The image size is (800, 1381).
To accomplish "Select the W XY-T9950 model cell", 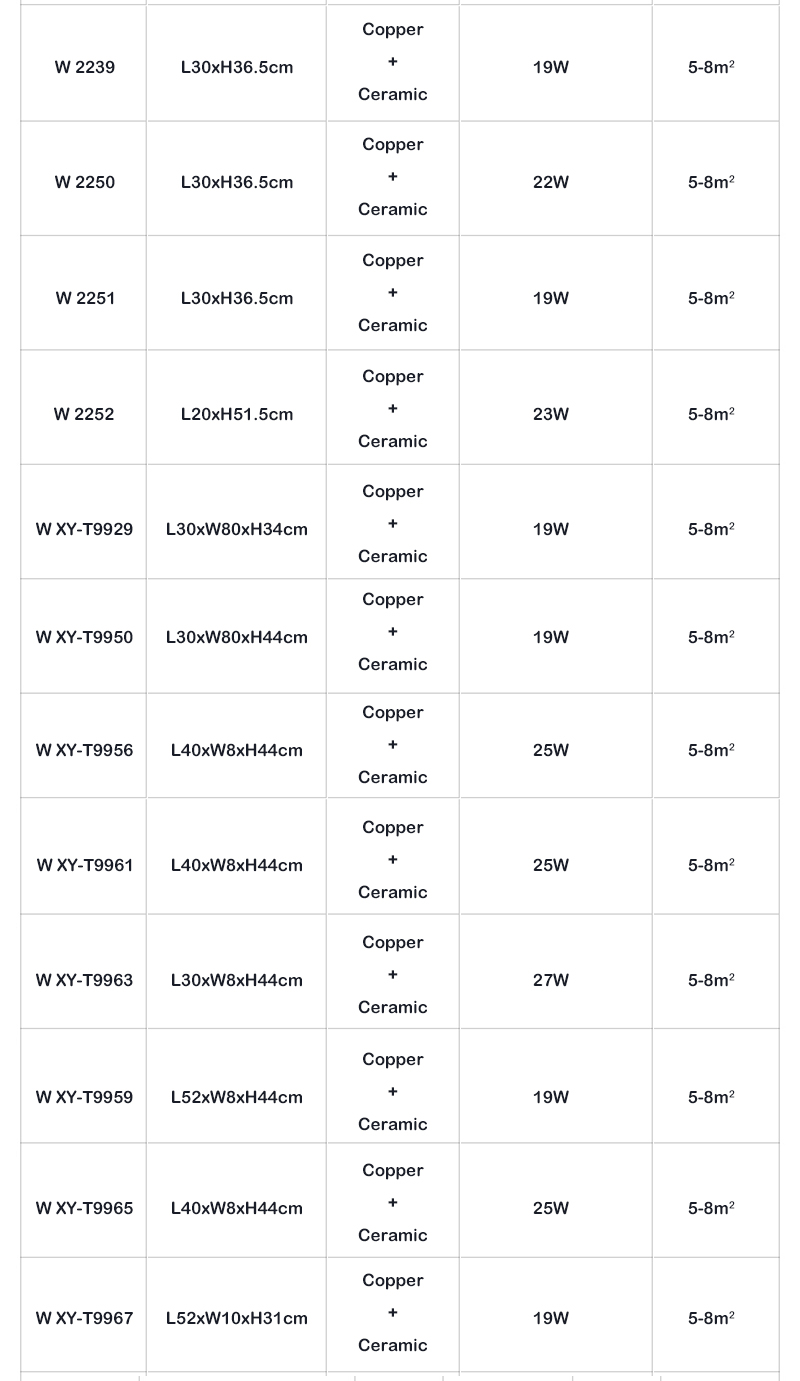I will click(84, 638).
